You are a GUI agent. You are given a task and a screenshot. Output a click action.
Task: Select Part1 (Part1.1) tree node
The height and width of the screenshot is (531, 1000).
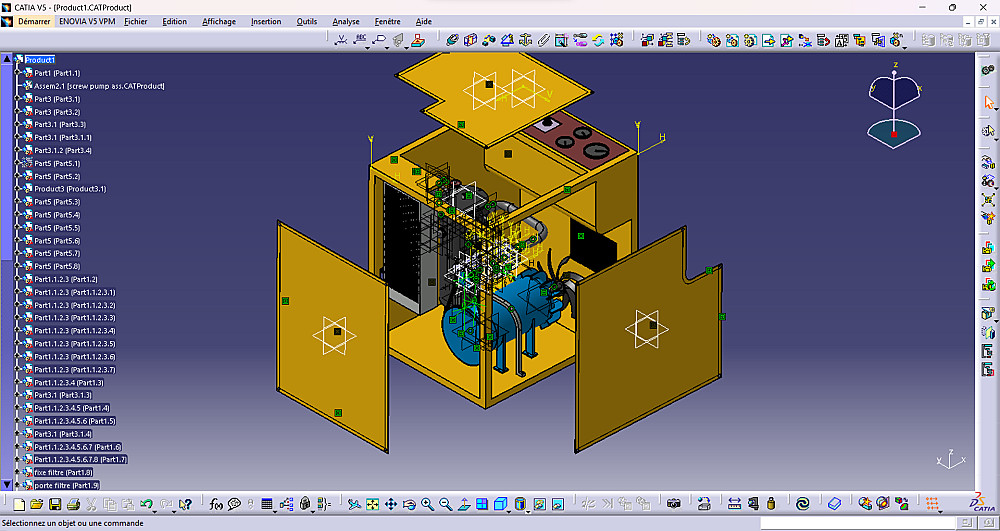pyautogui.click(x=57, y=73)
